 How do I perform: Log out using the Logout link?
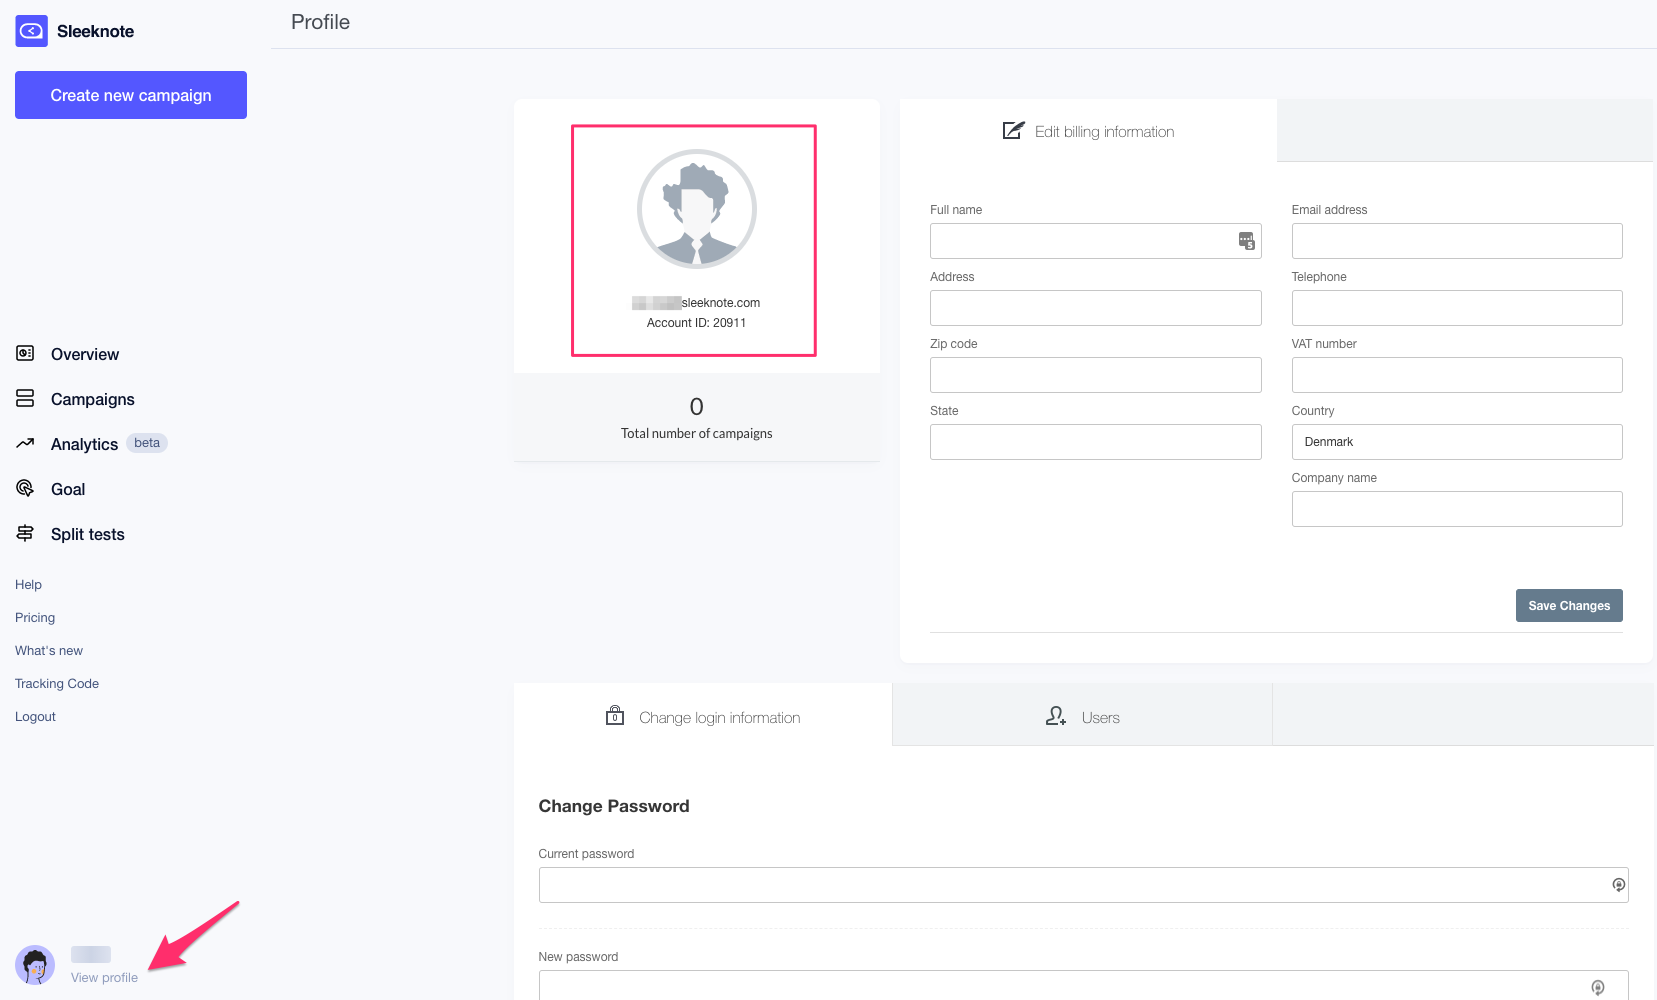pyautogui.click(x=35, y=716)
